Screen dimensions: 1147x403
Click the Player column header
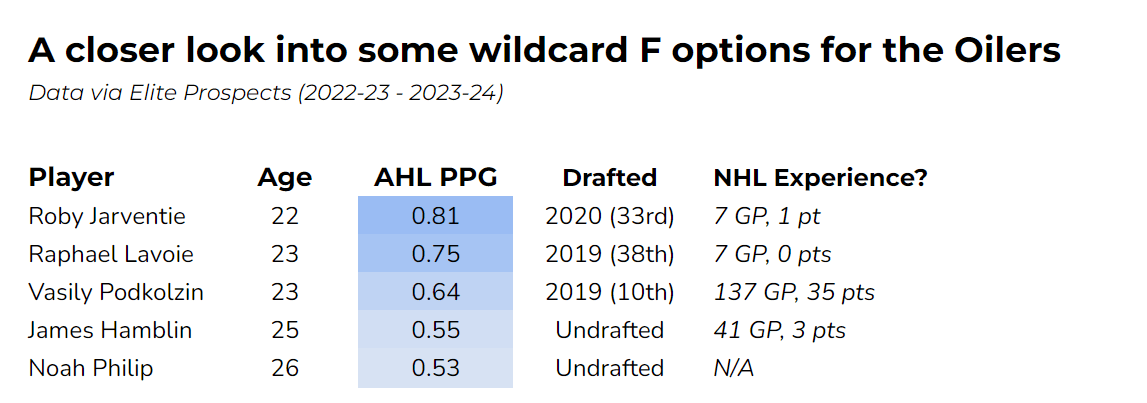71,178
